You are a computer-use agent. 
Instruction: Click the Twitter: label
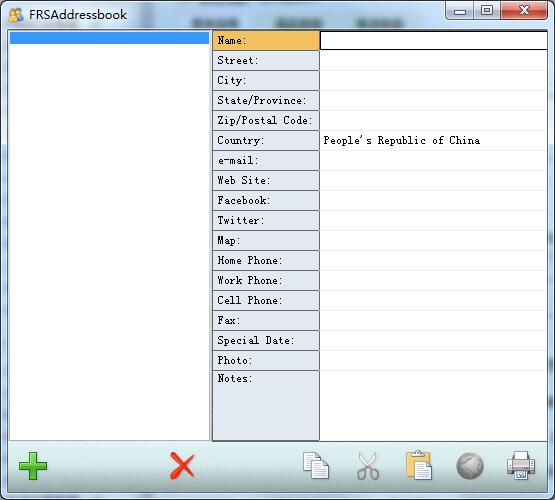click(266, 220)
